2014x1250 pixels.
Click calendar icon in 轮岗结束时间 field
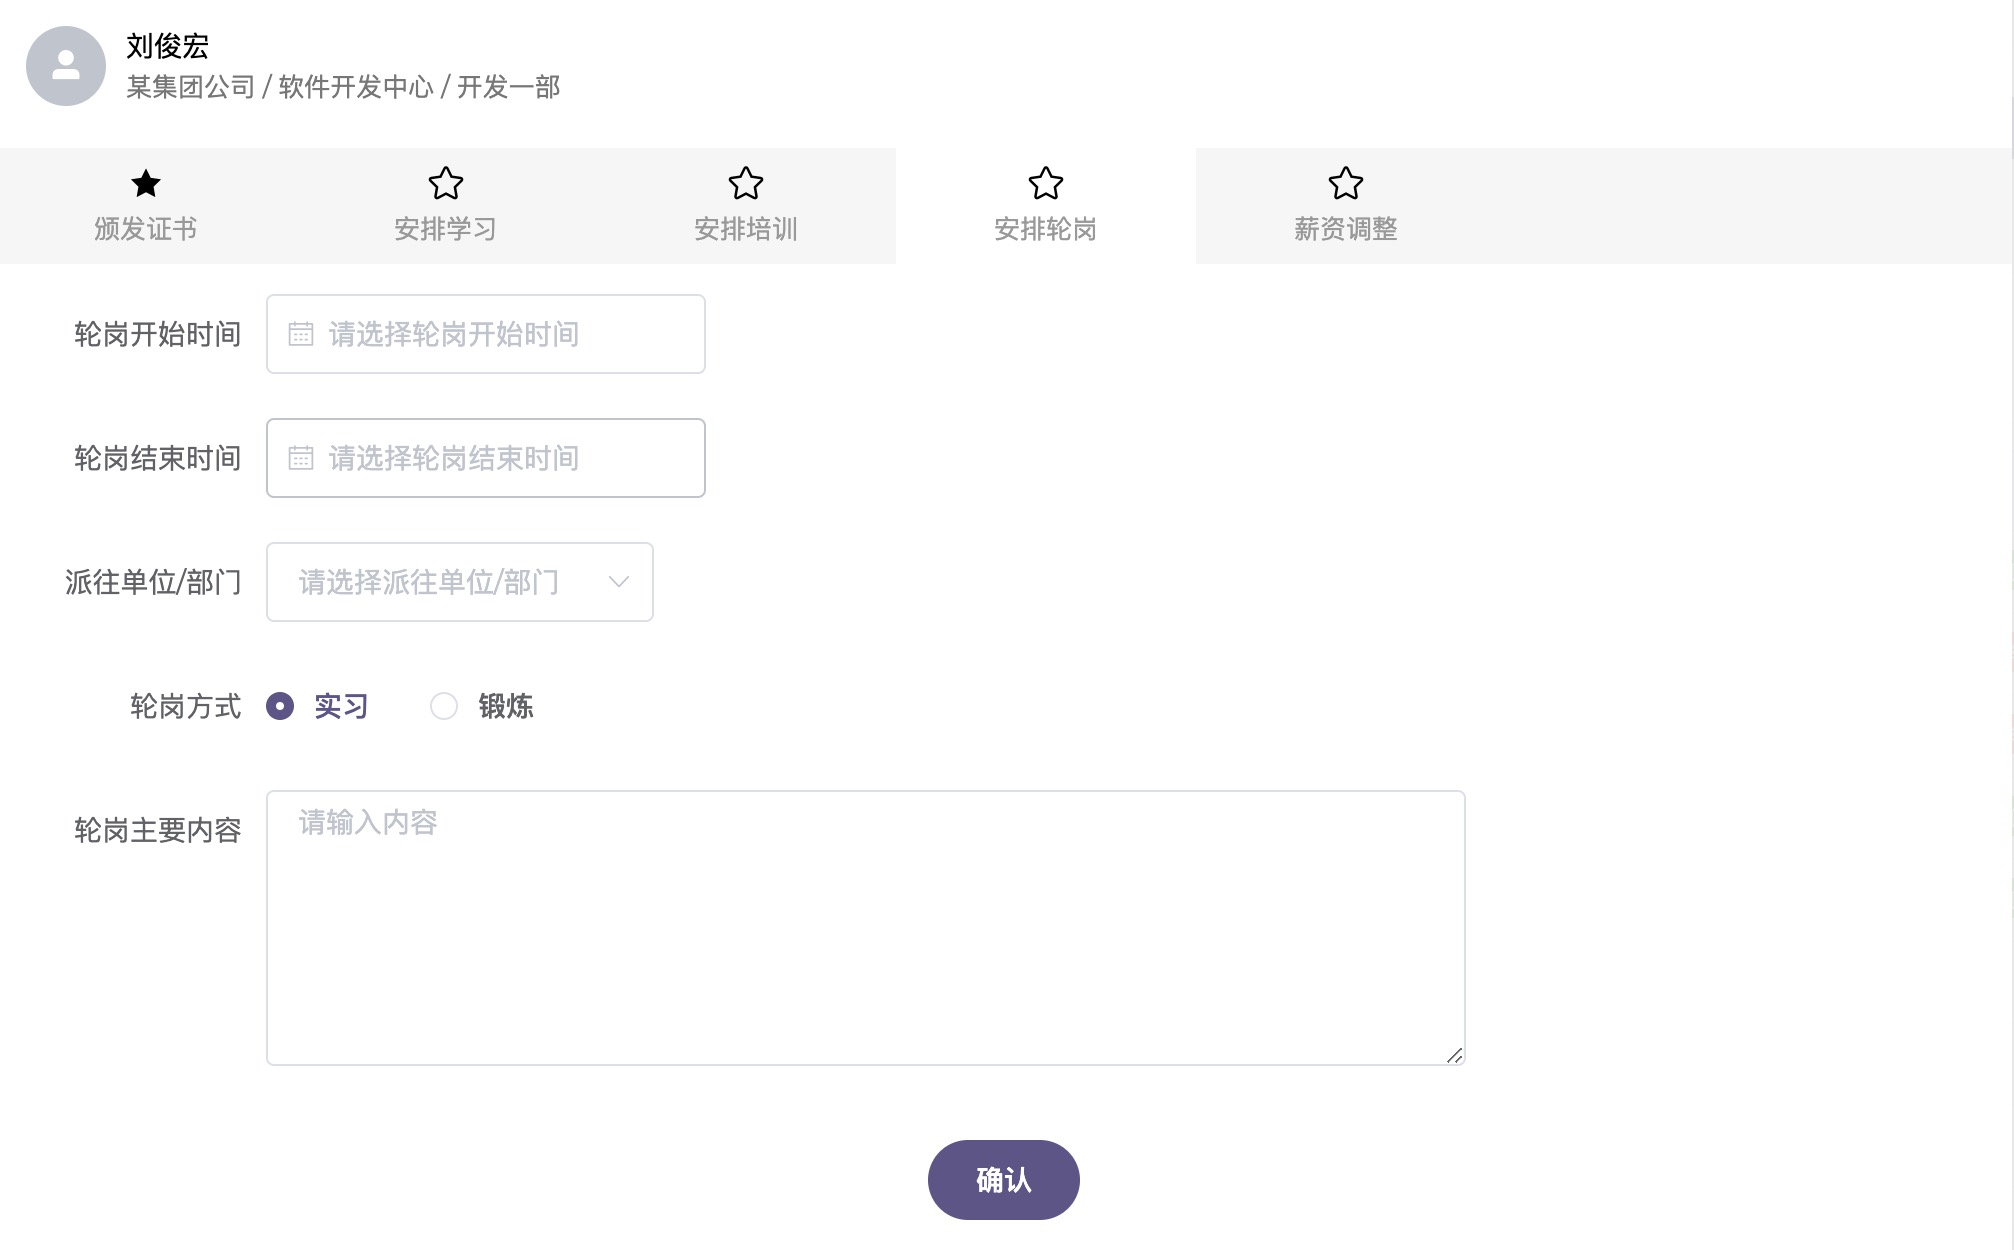[301, 458]
